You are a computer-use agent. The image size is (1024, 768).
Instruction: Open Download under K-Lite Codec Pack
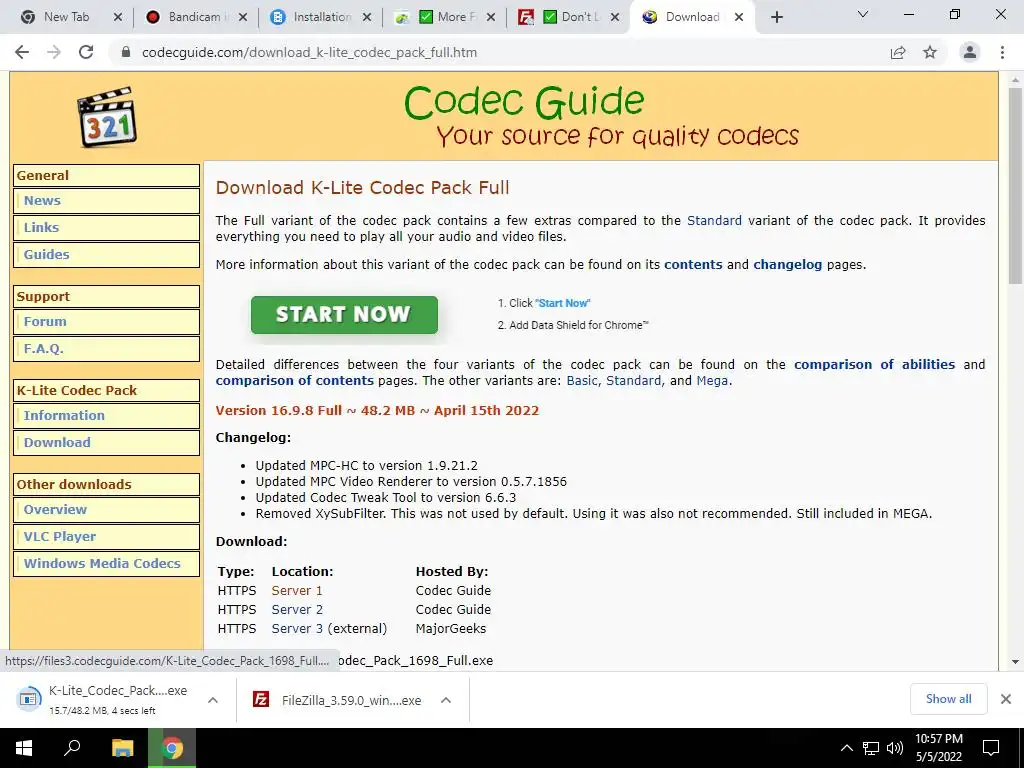(106, 443)
